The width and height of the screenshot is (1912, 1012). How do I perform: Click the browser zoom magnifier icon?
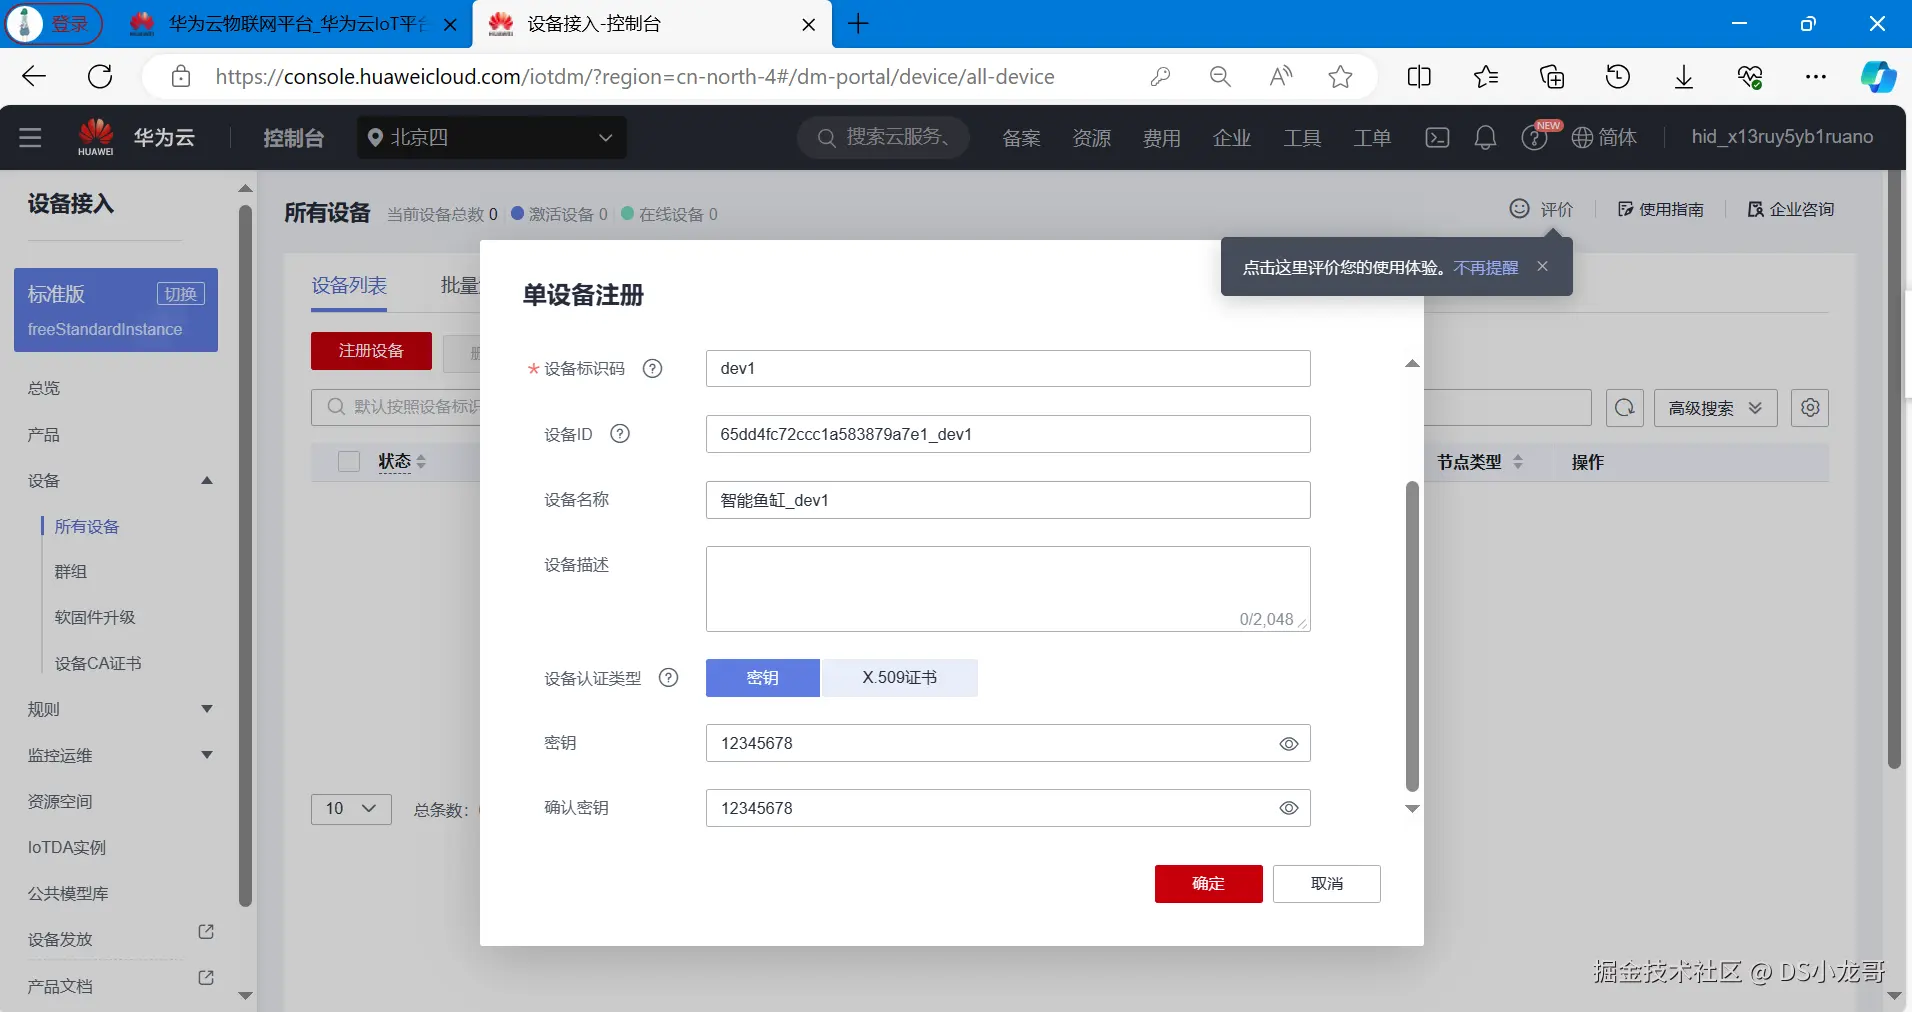click(1220, 77)
